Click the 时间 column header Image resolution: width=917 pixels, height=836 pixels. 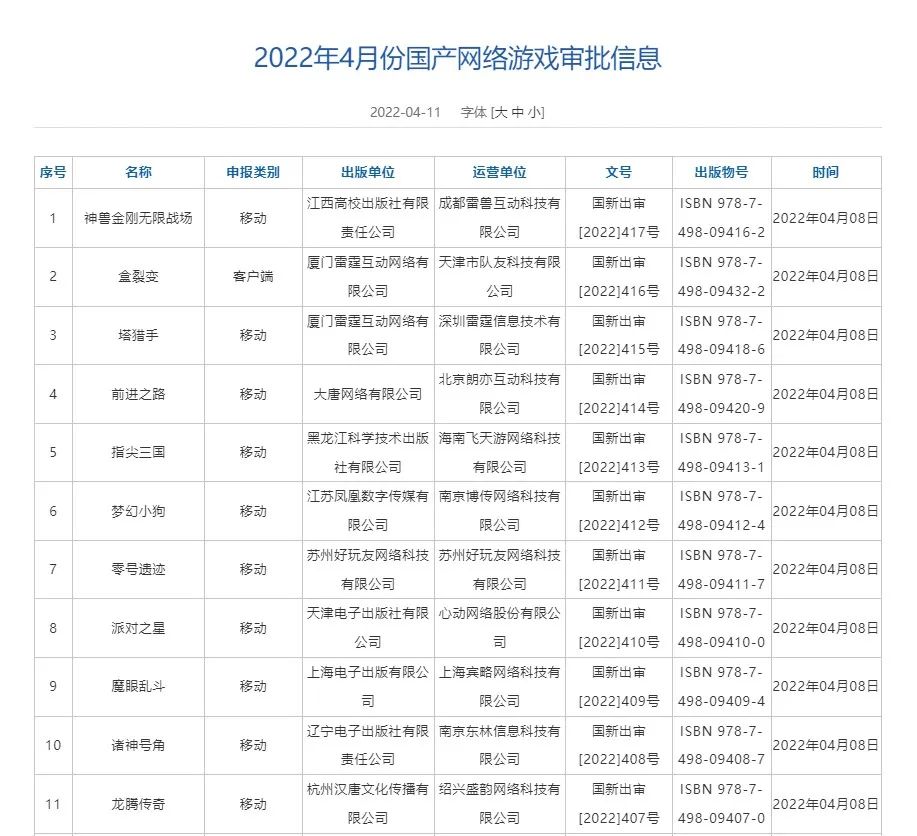(x=826, y=172)
